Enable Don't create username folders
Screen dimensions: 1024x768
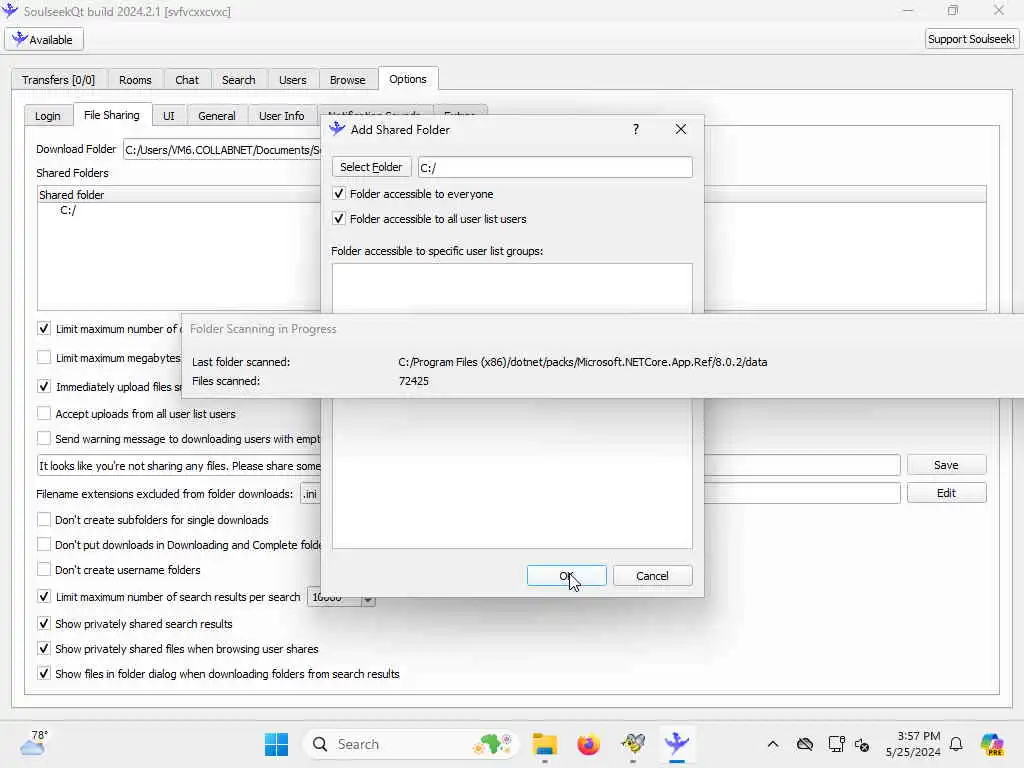pos(44,569)
